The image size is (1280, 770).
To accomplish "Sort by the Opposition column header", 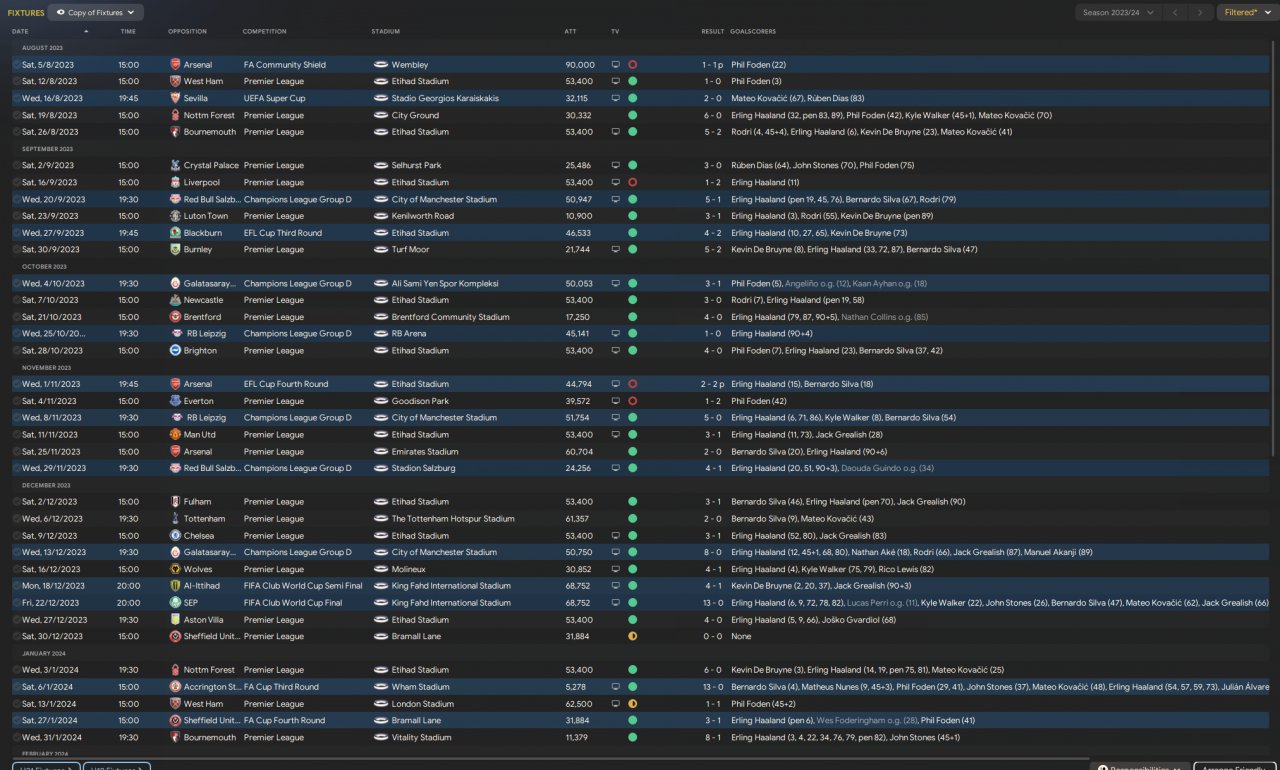I will 188,32.
